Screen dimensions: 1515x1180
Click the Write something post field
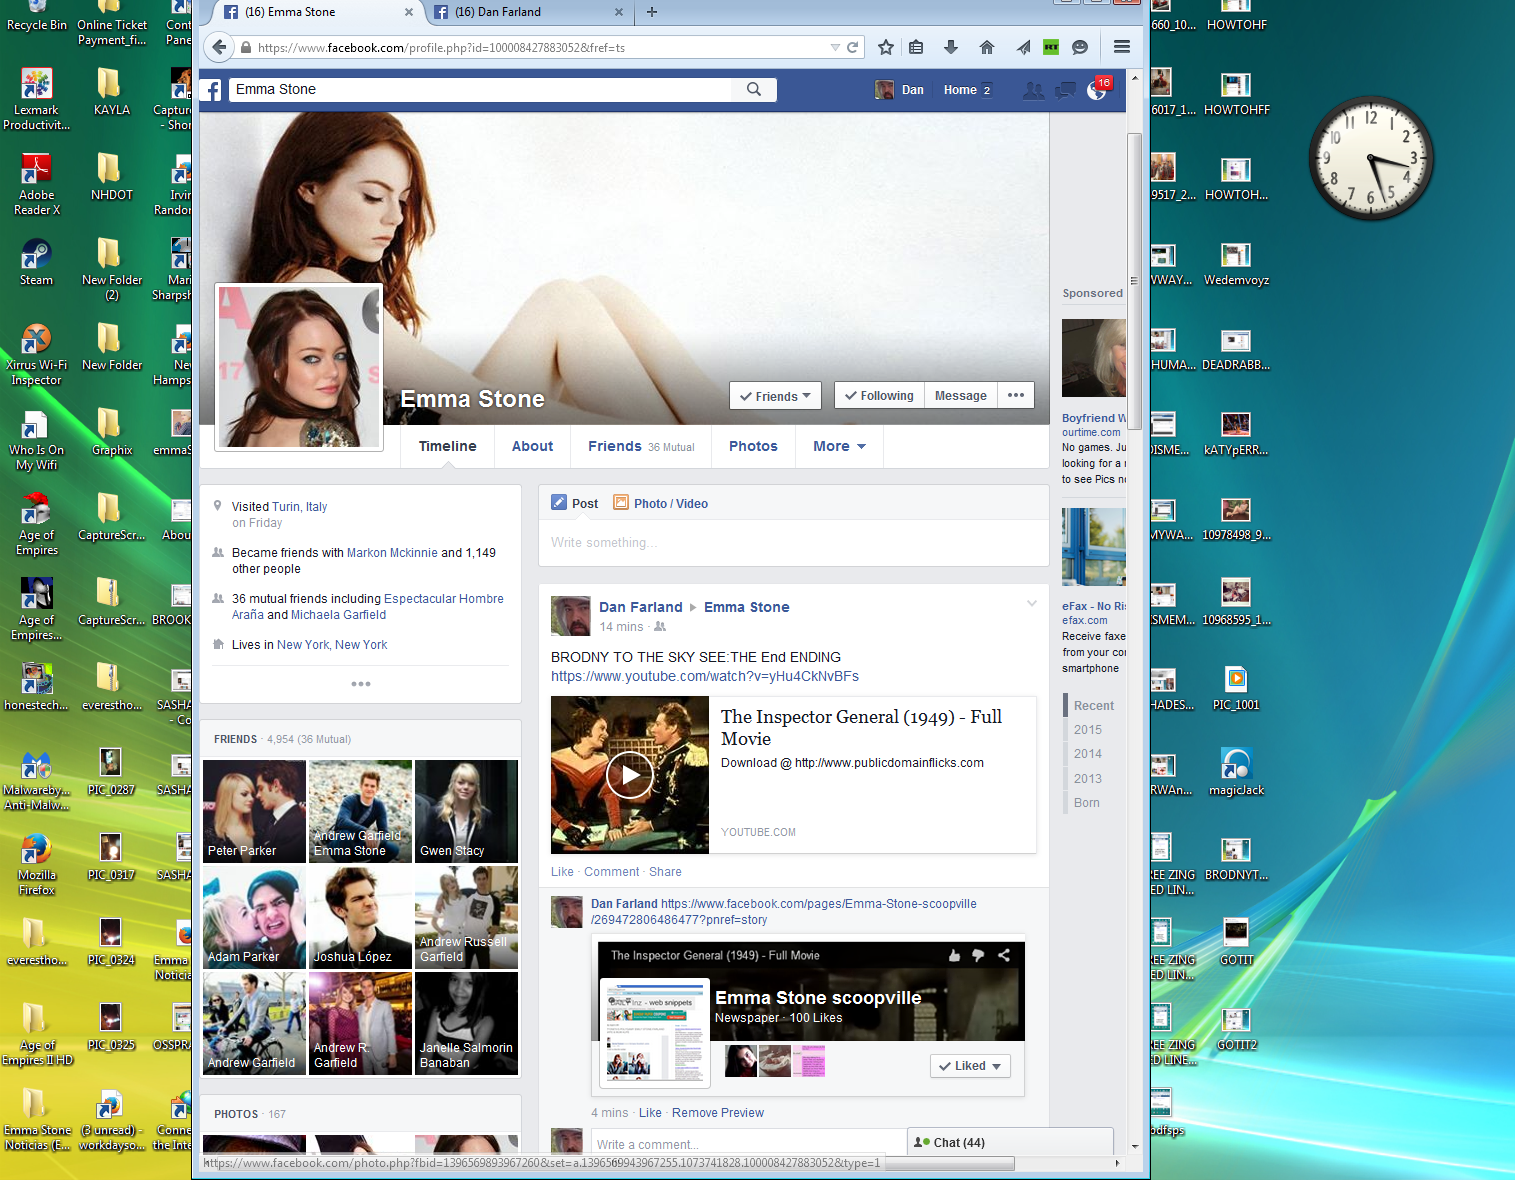coord(794,543)
